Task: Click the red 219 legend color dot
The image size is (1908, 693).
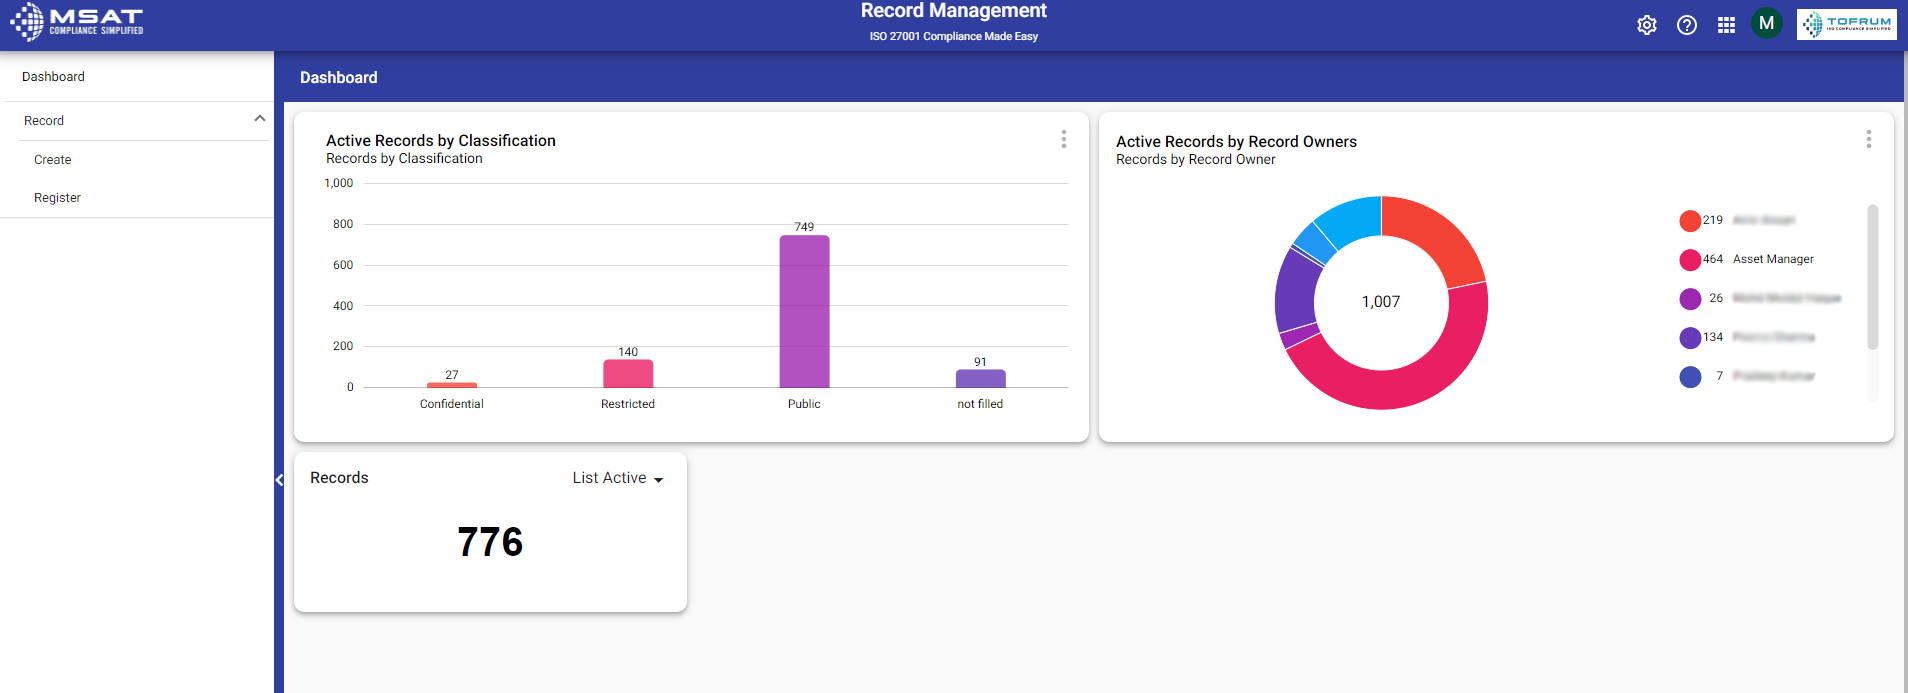Action: pyautogui.click(x=1690, y=221)
